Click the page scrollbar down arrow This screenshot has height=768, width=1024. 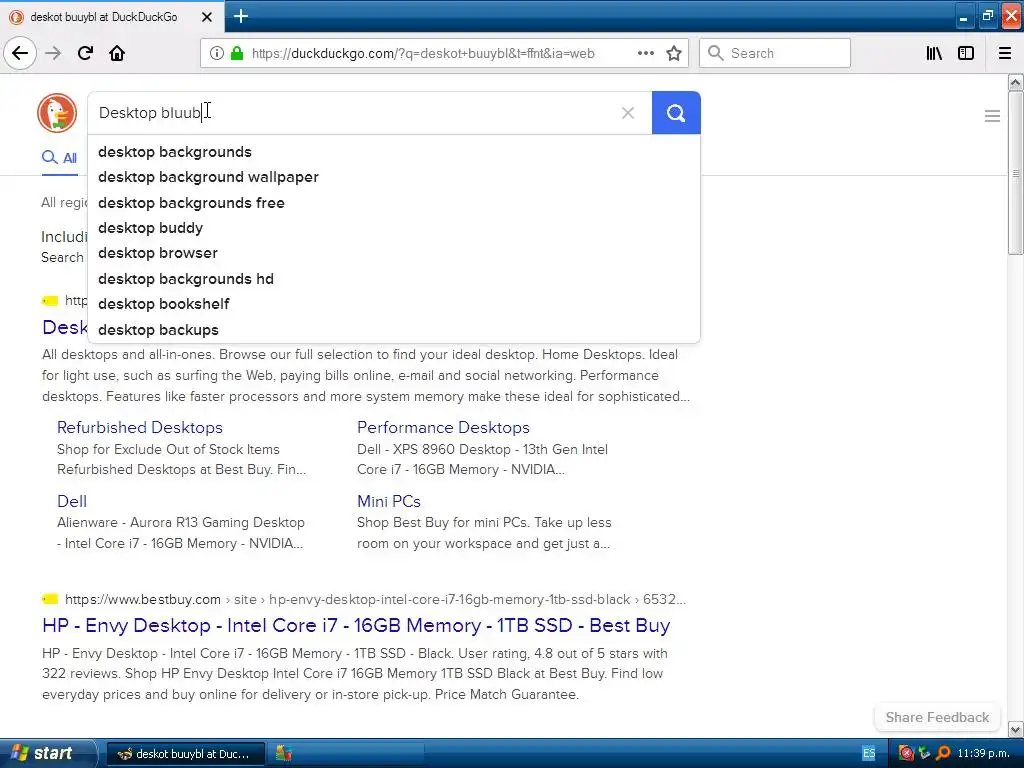click(x=1016, y=729)
